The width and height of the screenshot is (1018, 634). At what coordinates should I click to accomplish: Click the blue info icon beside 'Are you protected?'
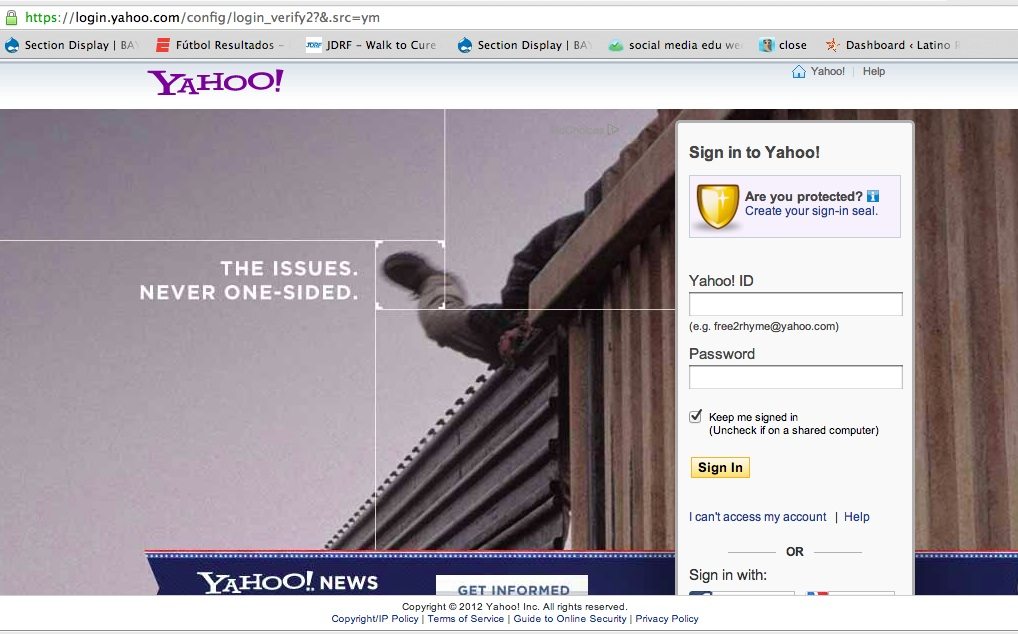[x=873, y=196]
